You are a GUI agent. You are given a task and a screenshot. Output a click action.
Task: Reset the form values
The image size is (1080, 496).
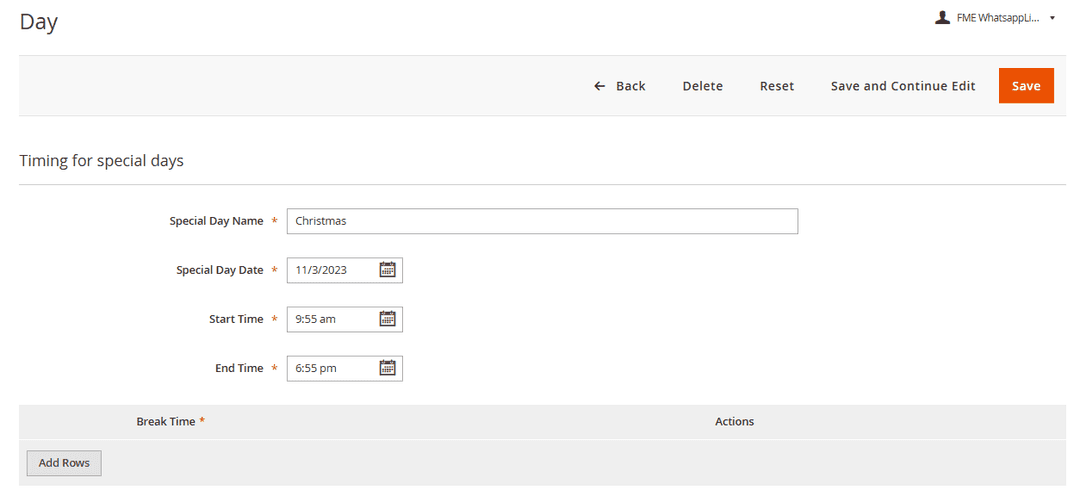click(777, 86)
